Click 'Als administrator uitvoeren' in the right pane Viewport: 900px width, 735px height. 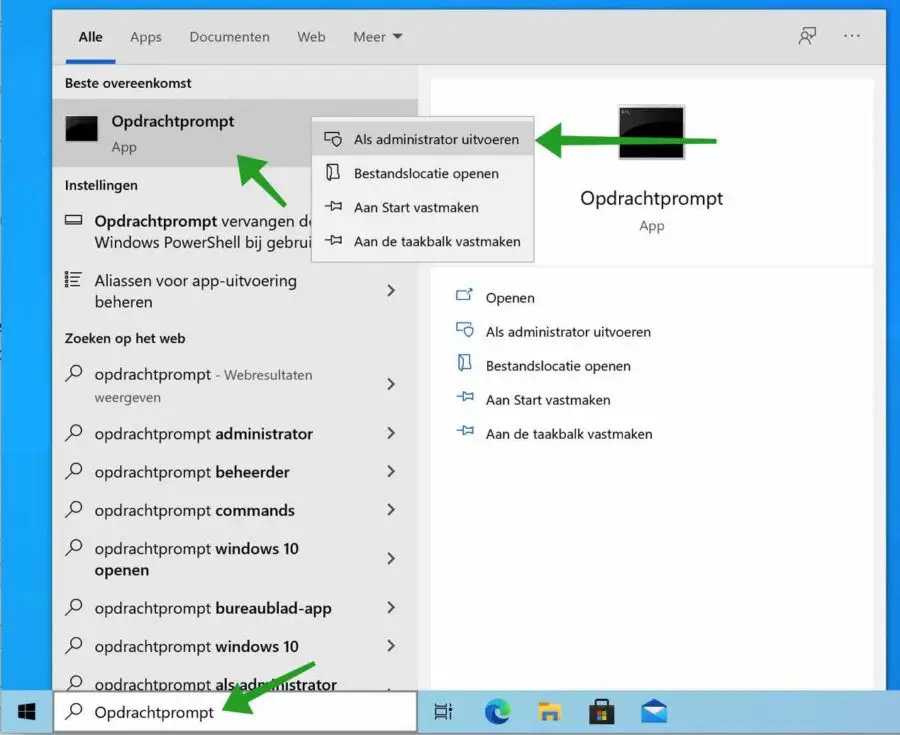[x=568, y=332]
